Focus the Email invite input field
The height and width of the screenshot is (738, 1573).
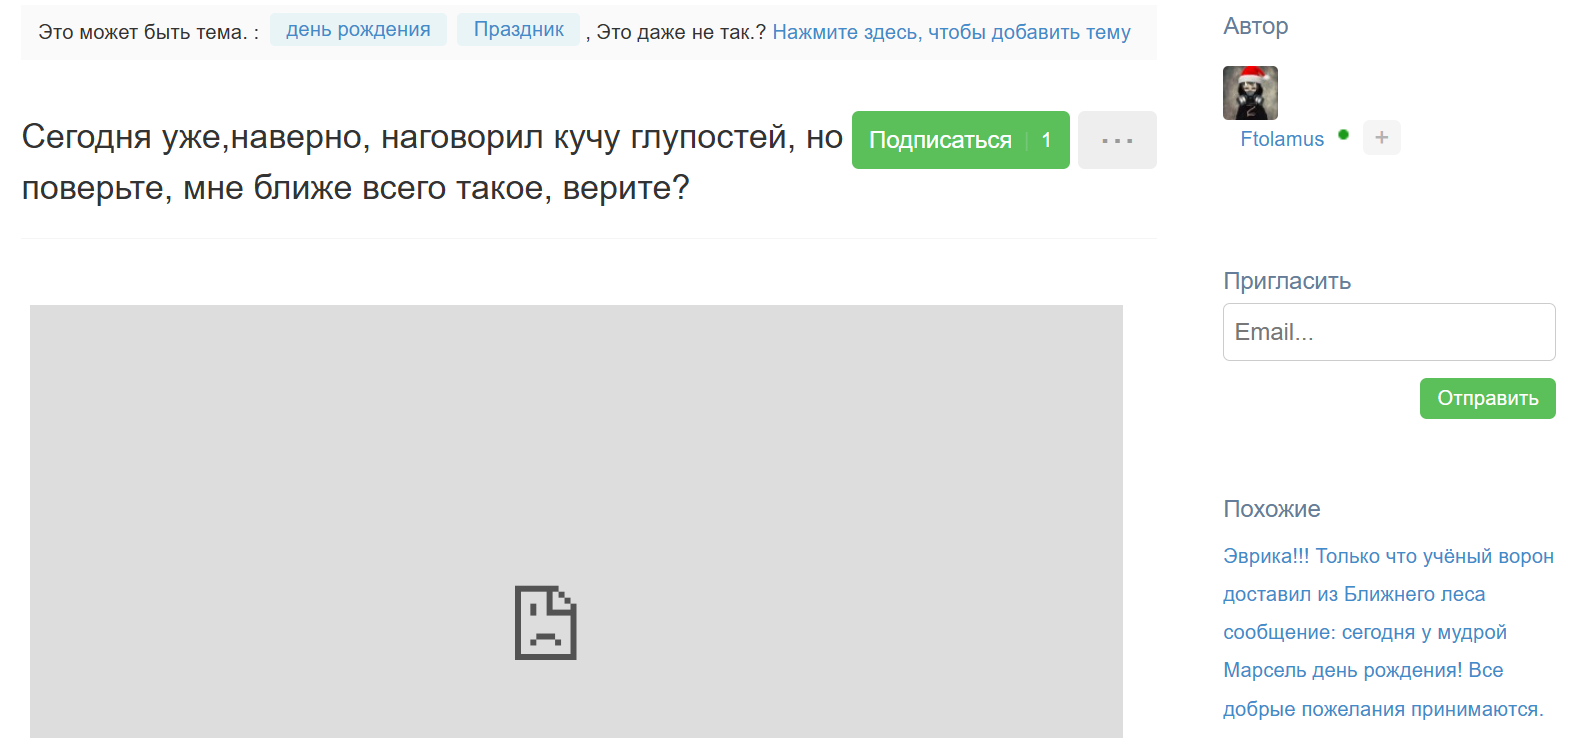1388,332
